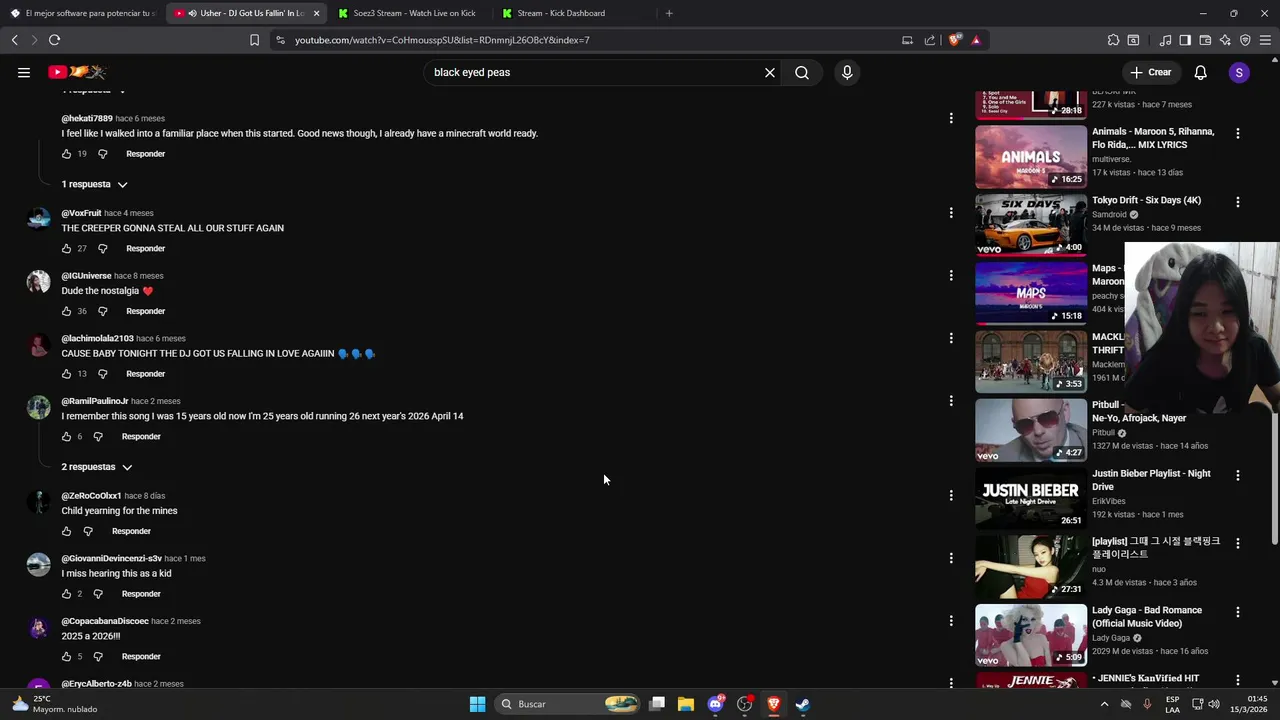Start voice search with the microphone
1280x720 pixels.
coord(847,72)
